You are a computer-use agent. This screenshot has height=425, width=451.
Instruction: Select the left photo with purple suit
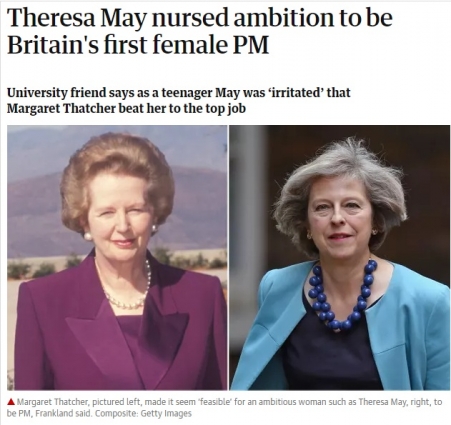tap(117, 257)
